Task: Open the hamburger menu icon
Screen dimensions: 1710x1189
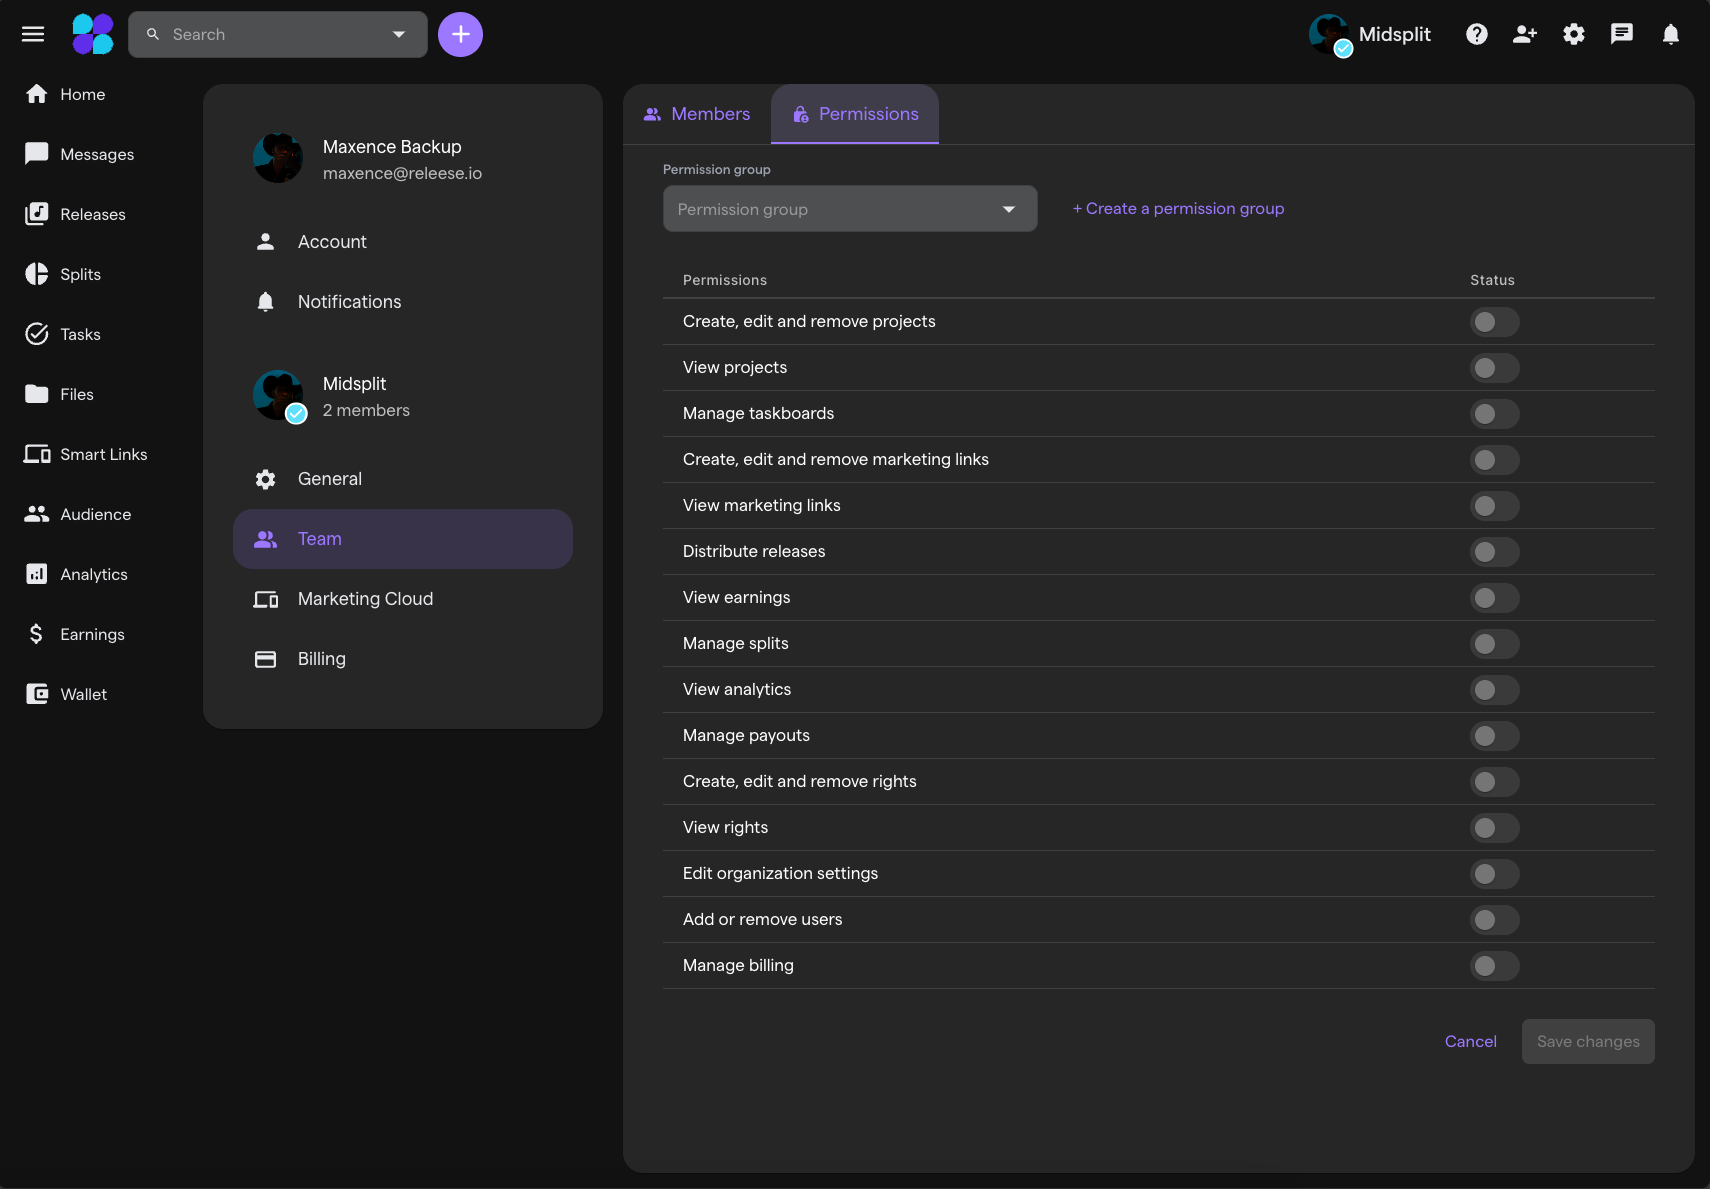Action: tap(33, 34)
